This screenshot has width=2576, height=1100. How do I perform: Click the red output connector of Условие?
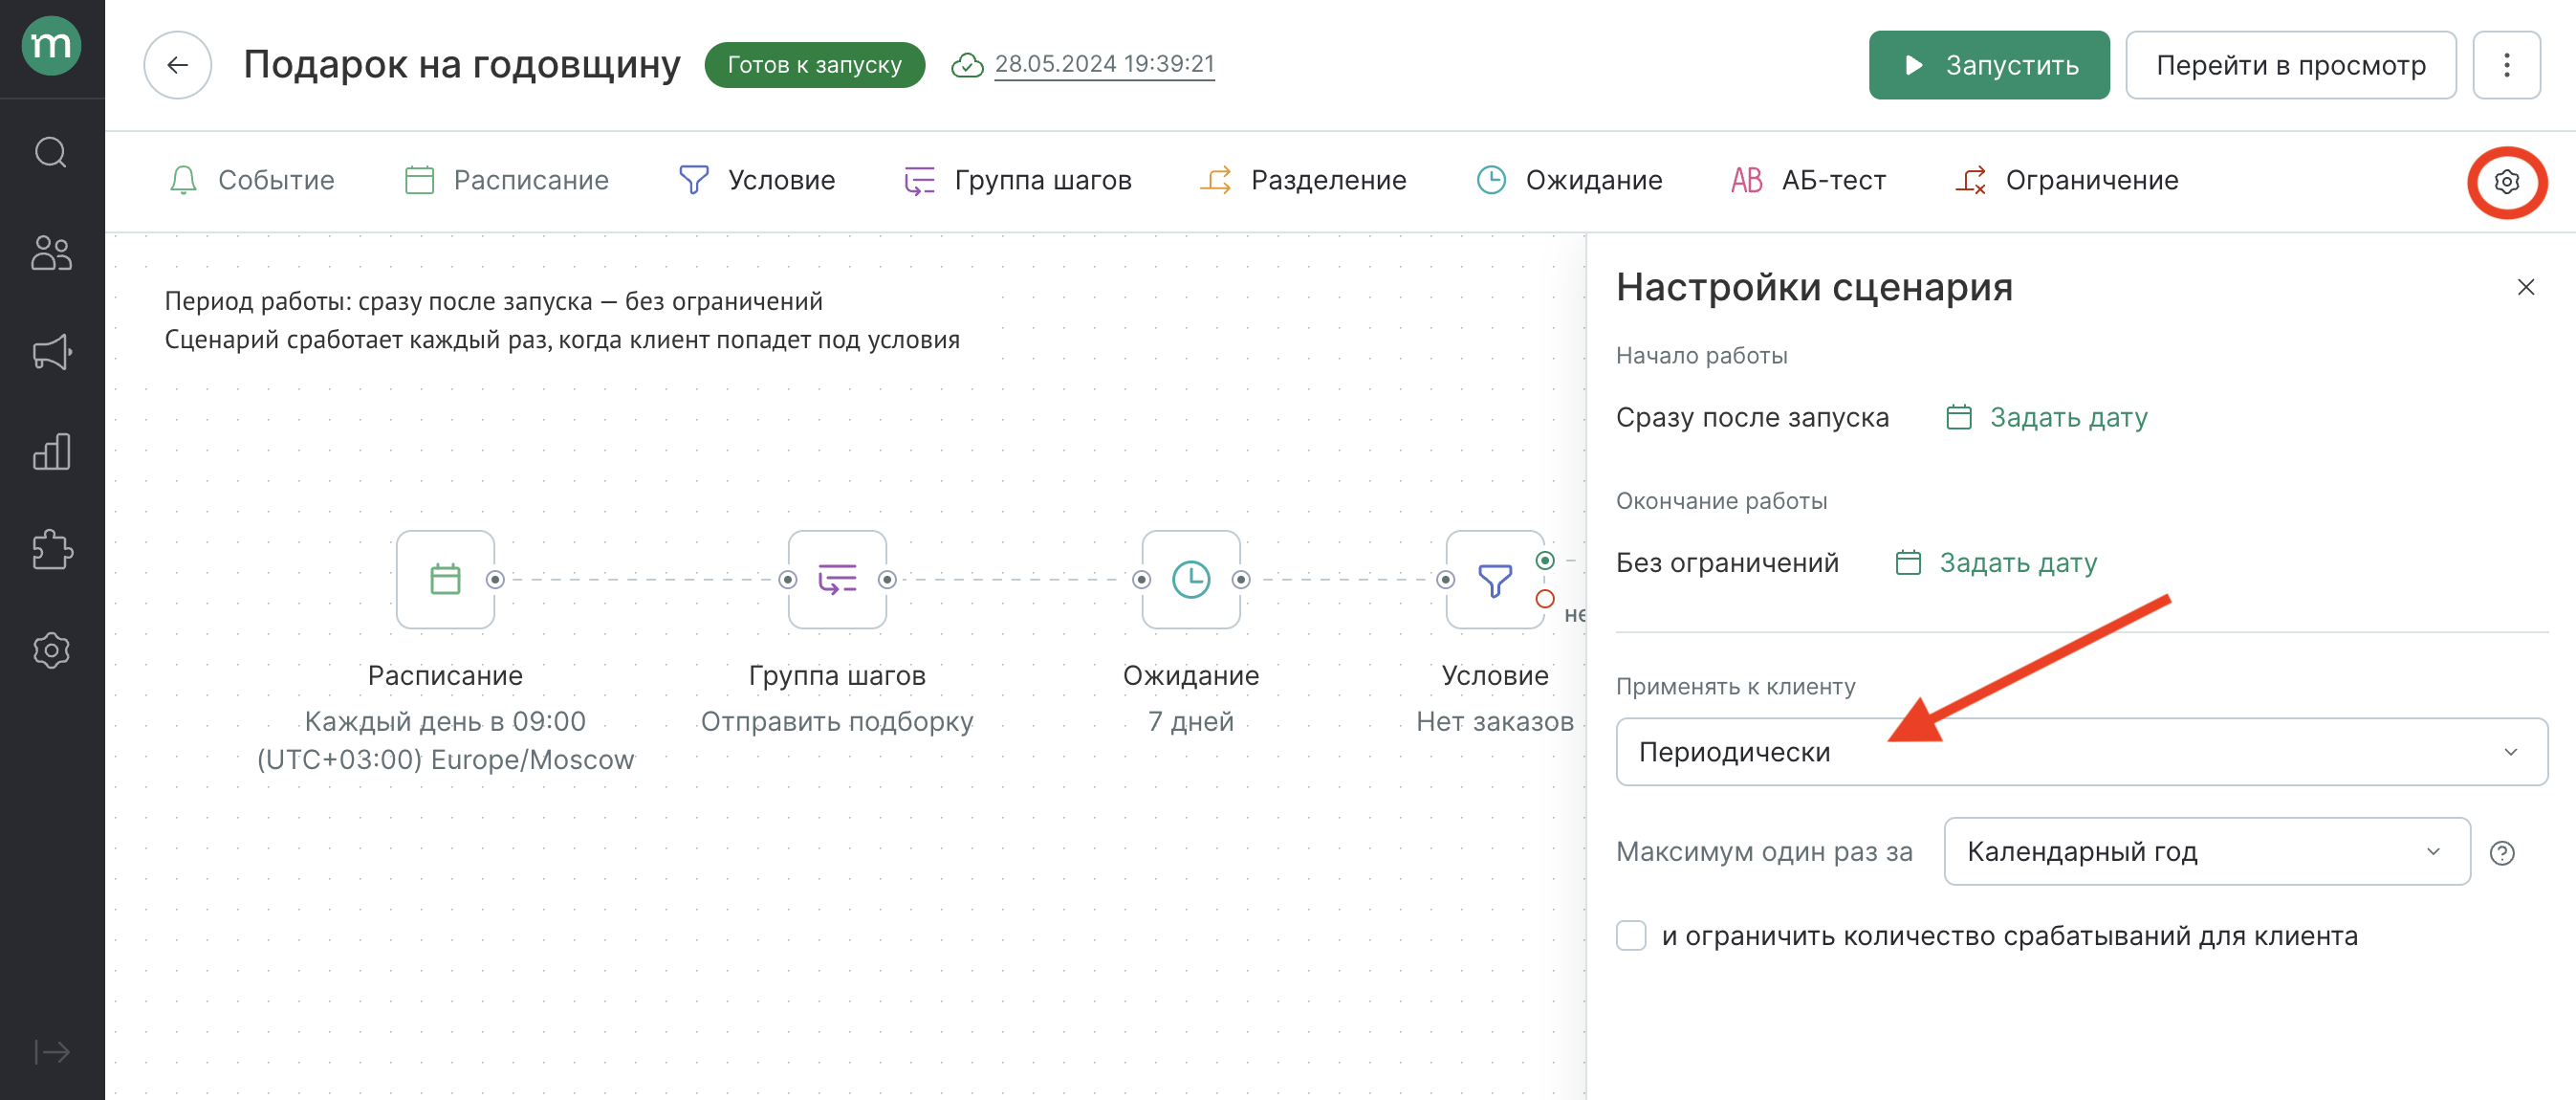tap(1545, 599)
